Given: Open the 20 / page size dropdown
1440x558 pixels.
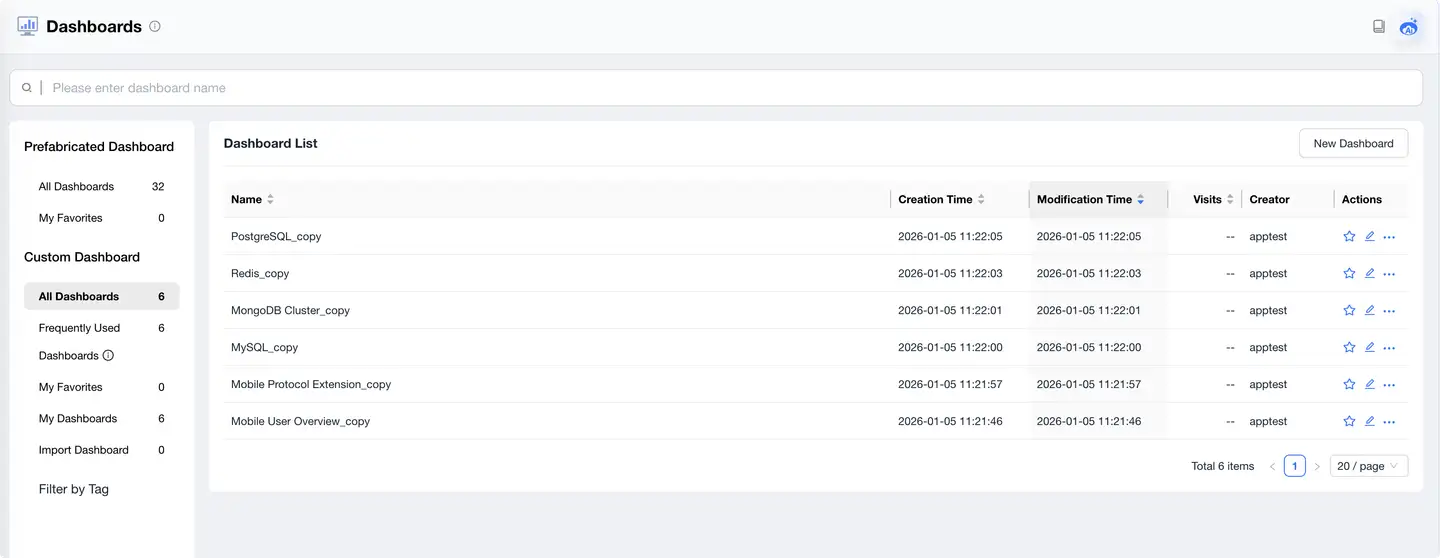Looking at the screenshot, I should tap(1369, 466).
